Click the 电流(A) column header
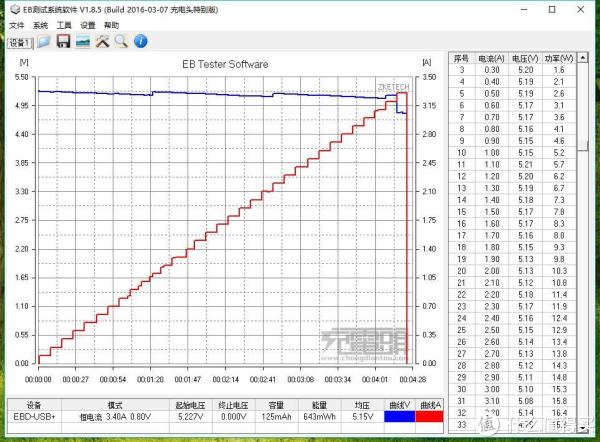The height and width of the screenshot is (442, 600). [492, 58]
